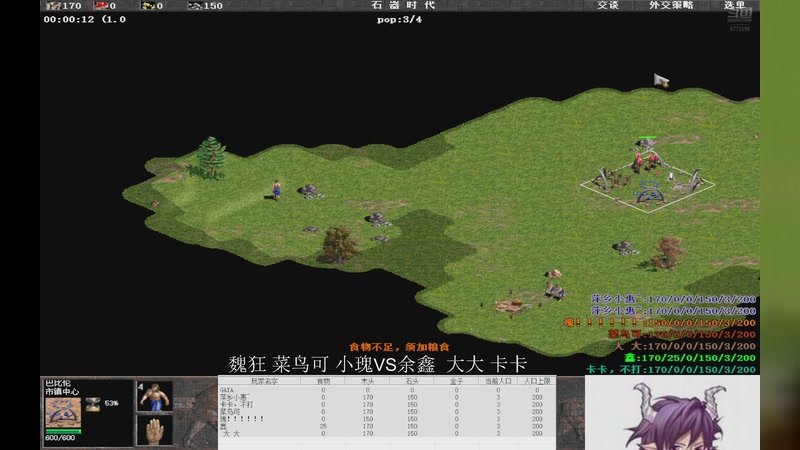Image resolution: width=800 pixels, height=450 pixels.
Task: Click stone mine beside the standing villager
Action: point(310,192)
